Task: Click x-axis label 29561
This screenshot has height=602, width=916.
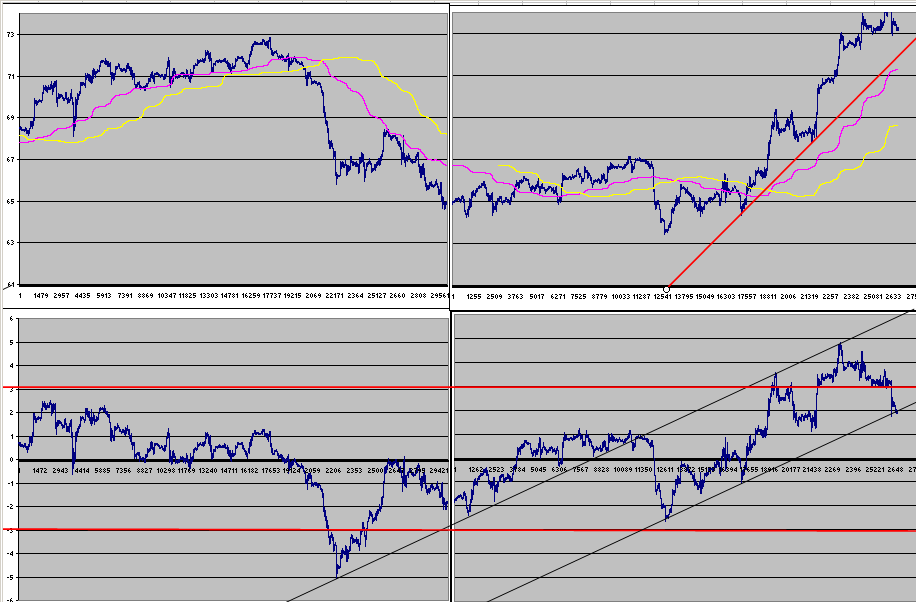Action: click(x=439, y=296)
